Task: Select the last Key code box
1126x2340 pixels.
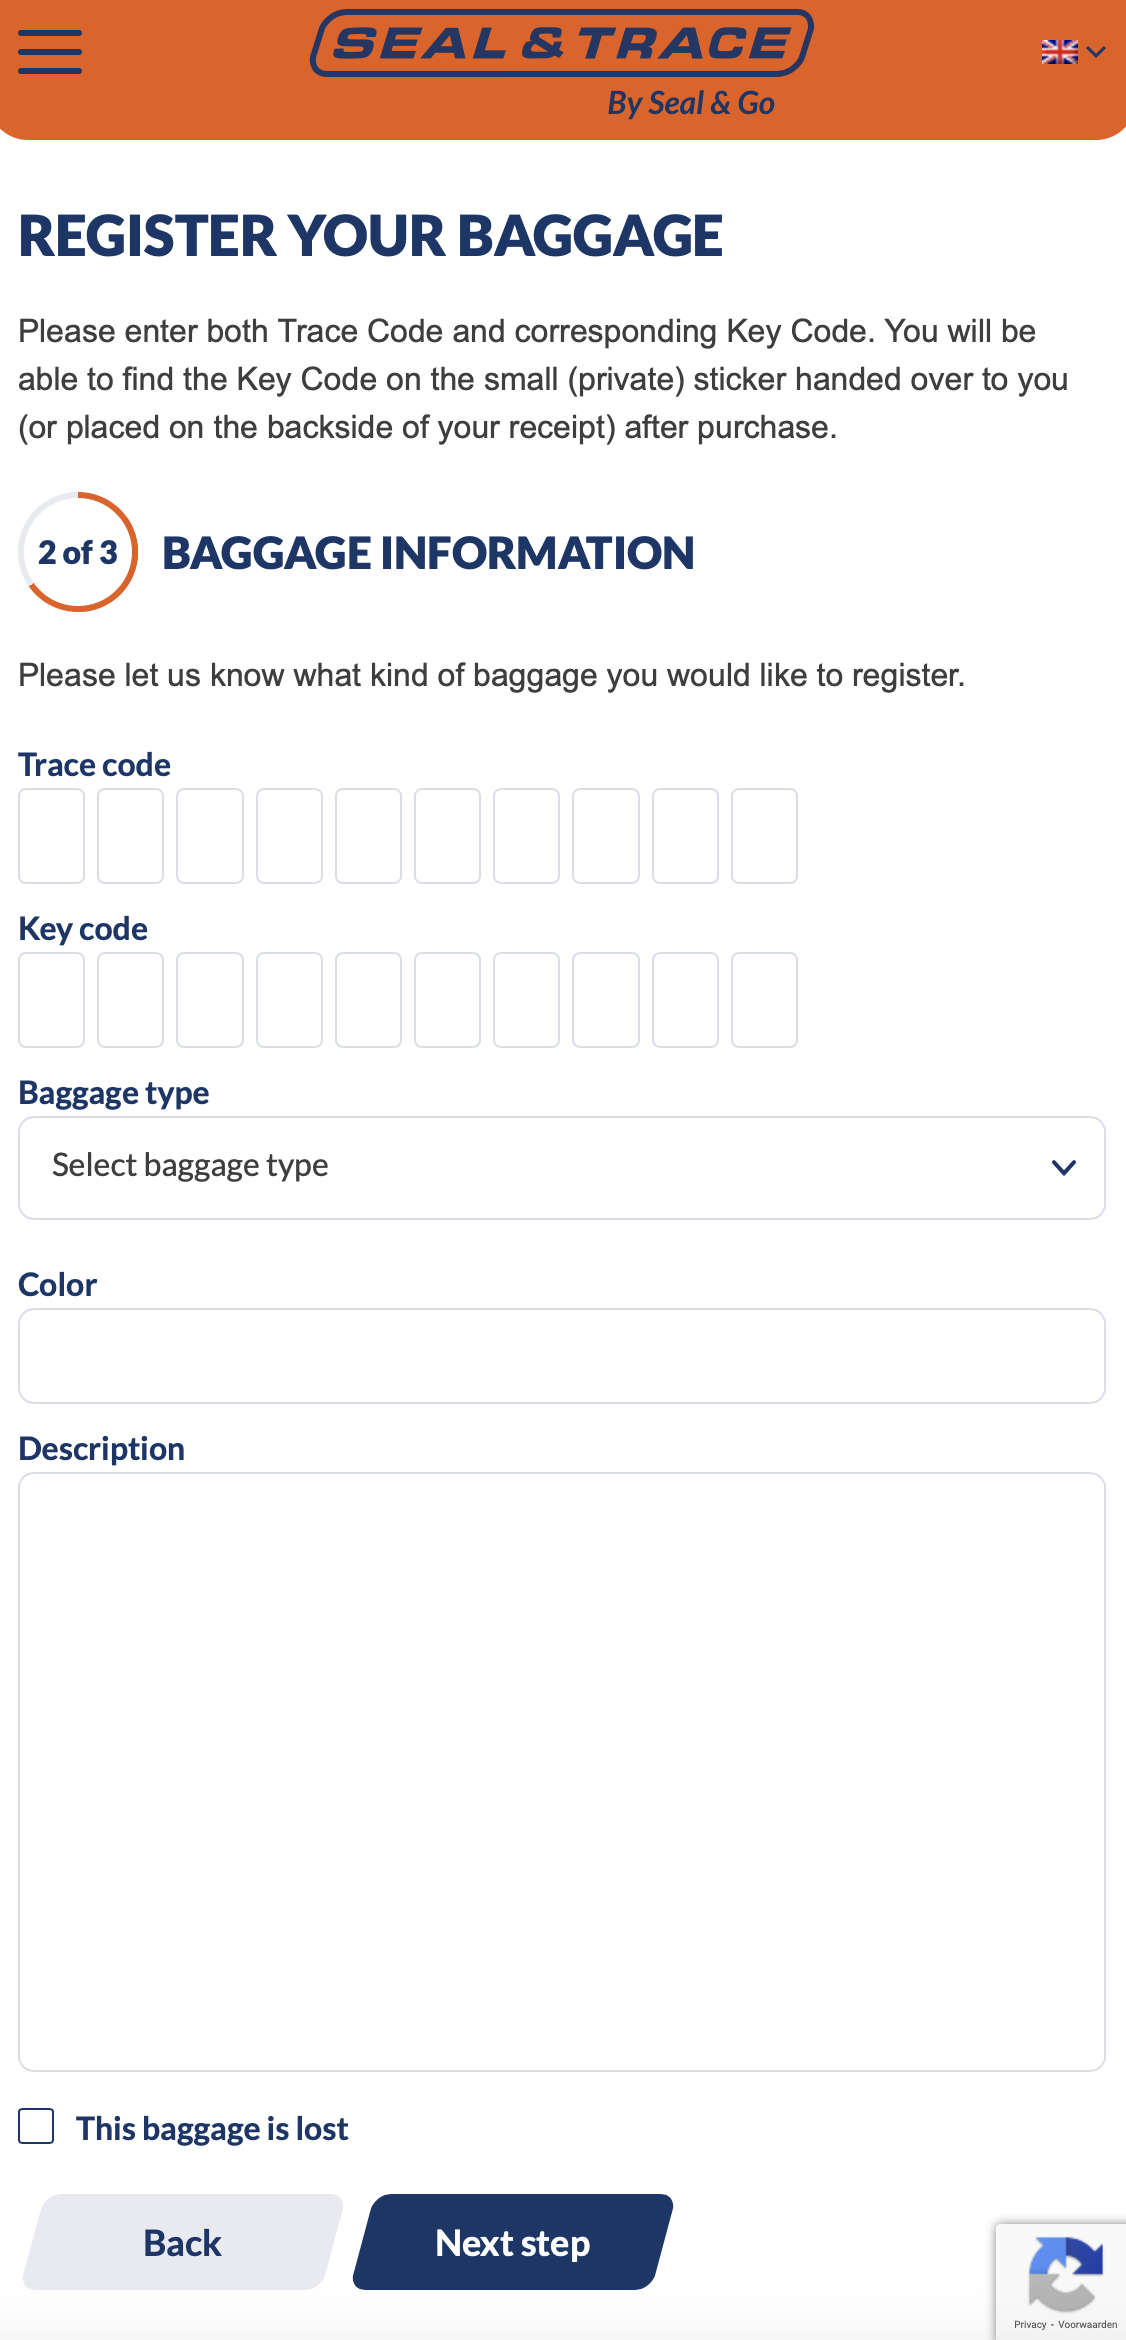Action: [x=764, y=1000]
